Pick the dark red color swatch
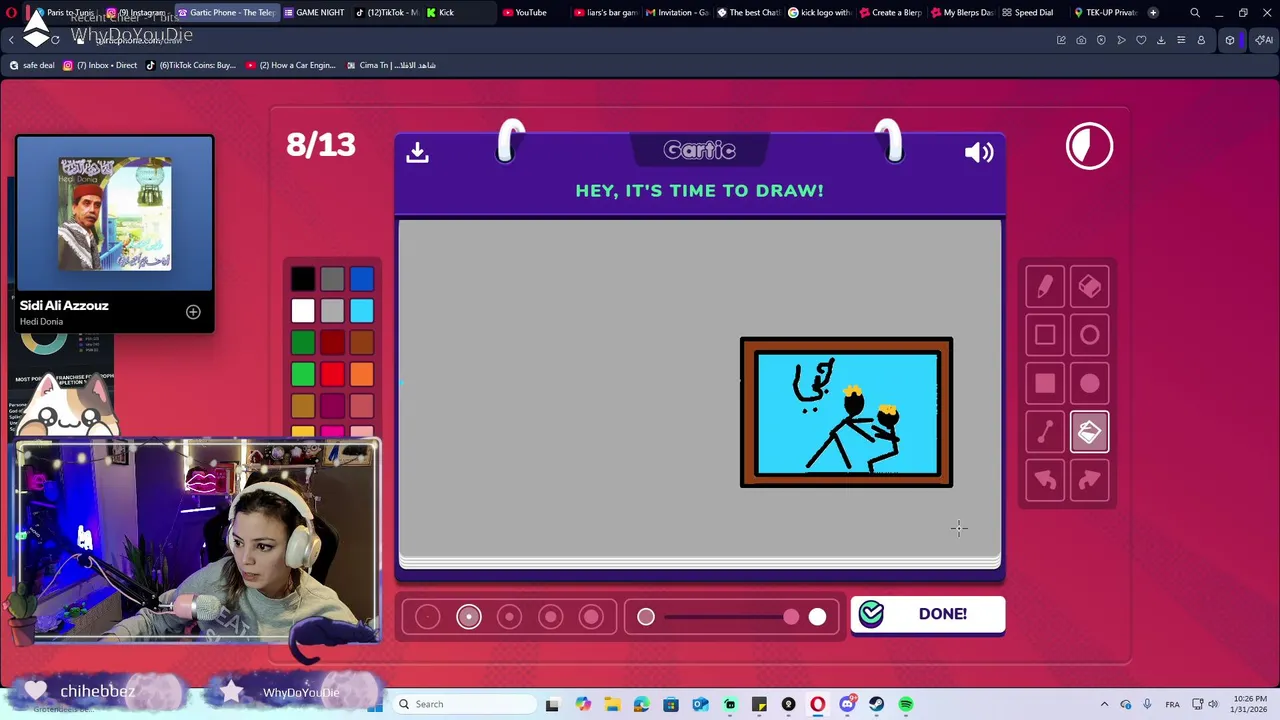The height and width of the screenshot is (720, 1280). pos(333,343)
